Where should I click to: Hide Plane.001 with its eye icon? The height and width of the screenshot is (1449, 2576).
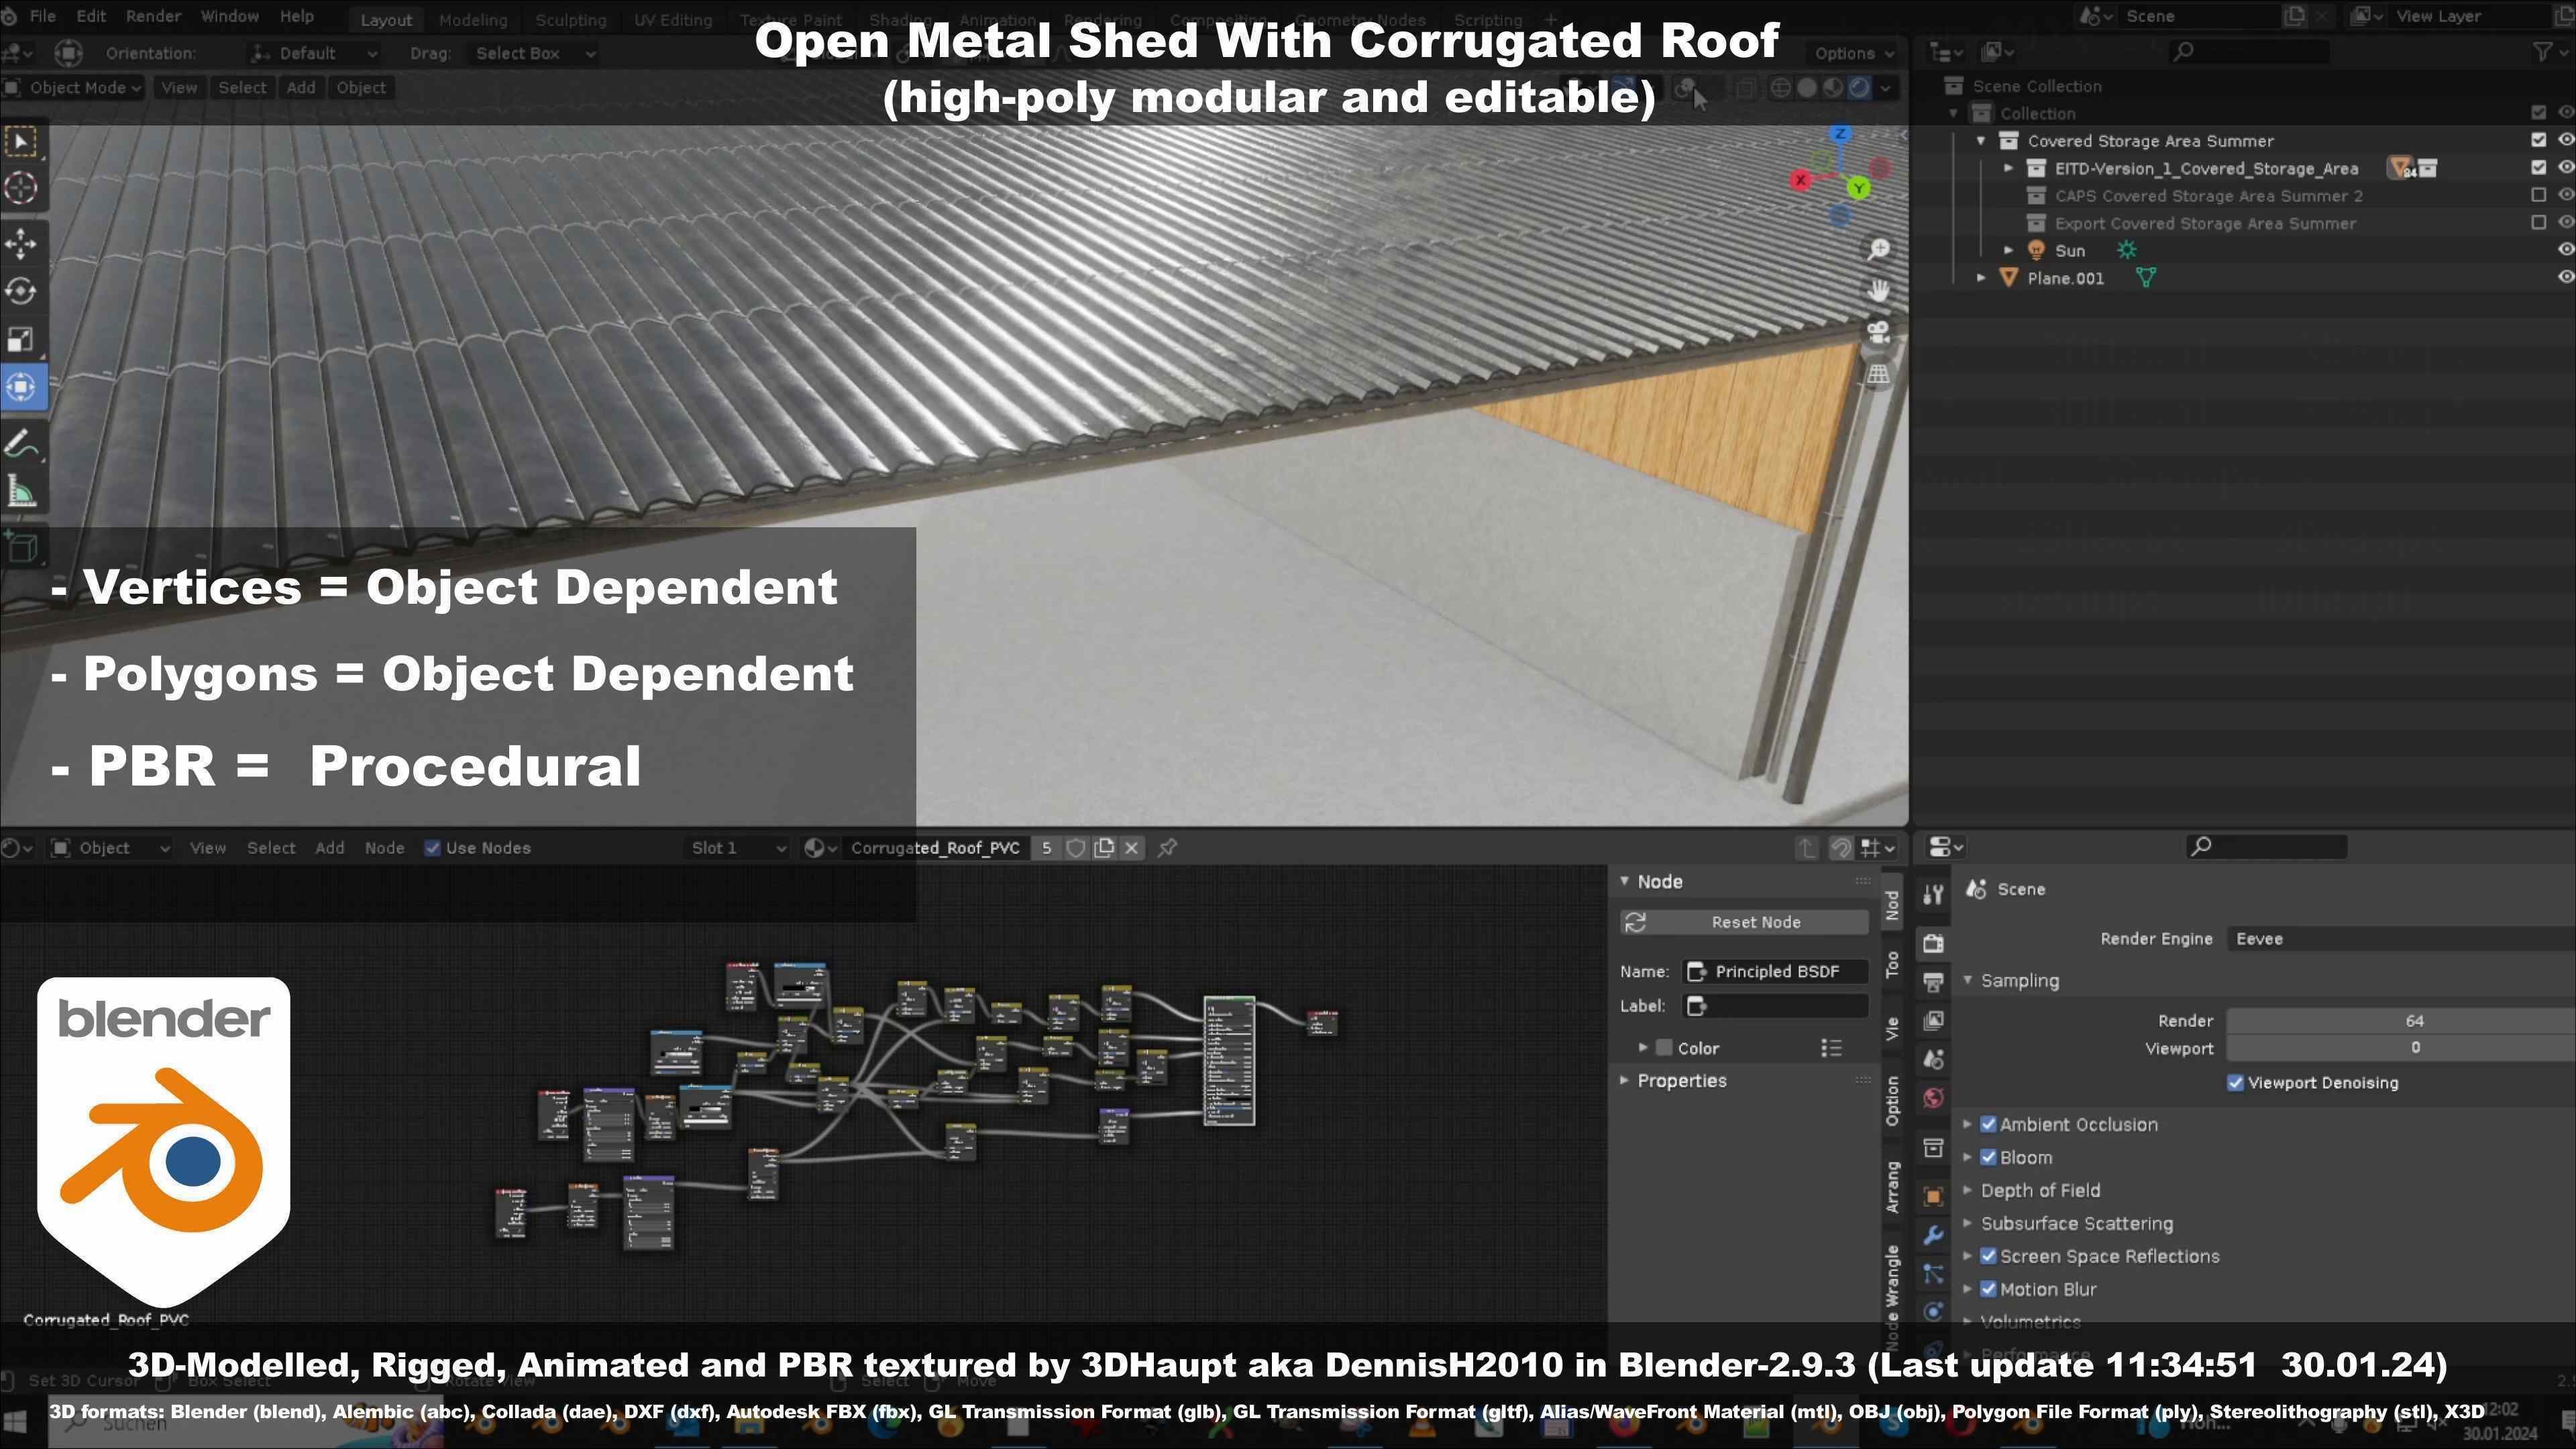2565,277
